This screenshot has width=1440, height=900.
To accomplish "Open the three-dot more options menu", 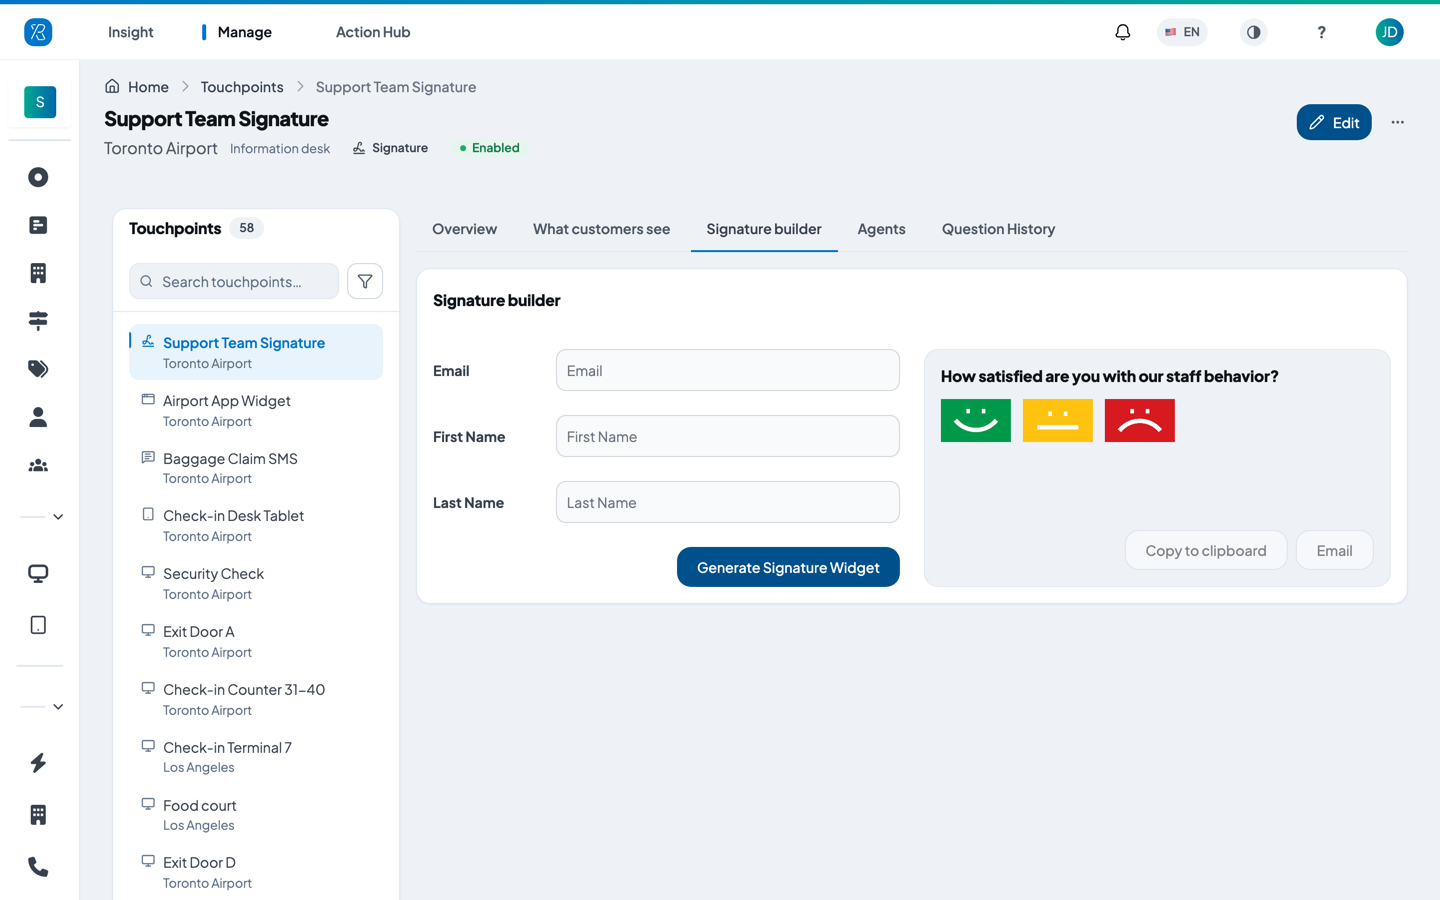I will point(1397,122).
